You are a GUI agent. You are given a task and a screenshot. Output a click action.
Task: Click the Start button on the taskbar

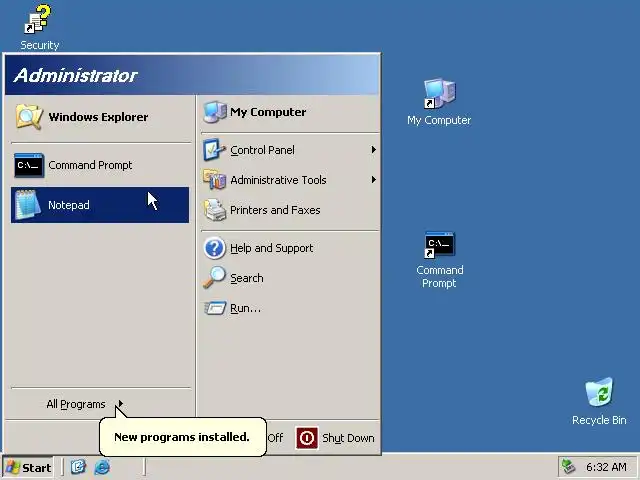28,467
